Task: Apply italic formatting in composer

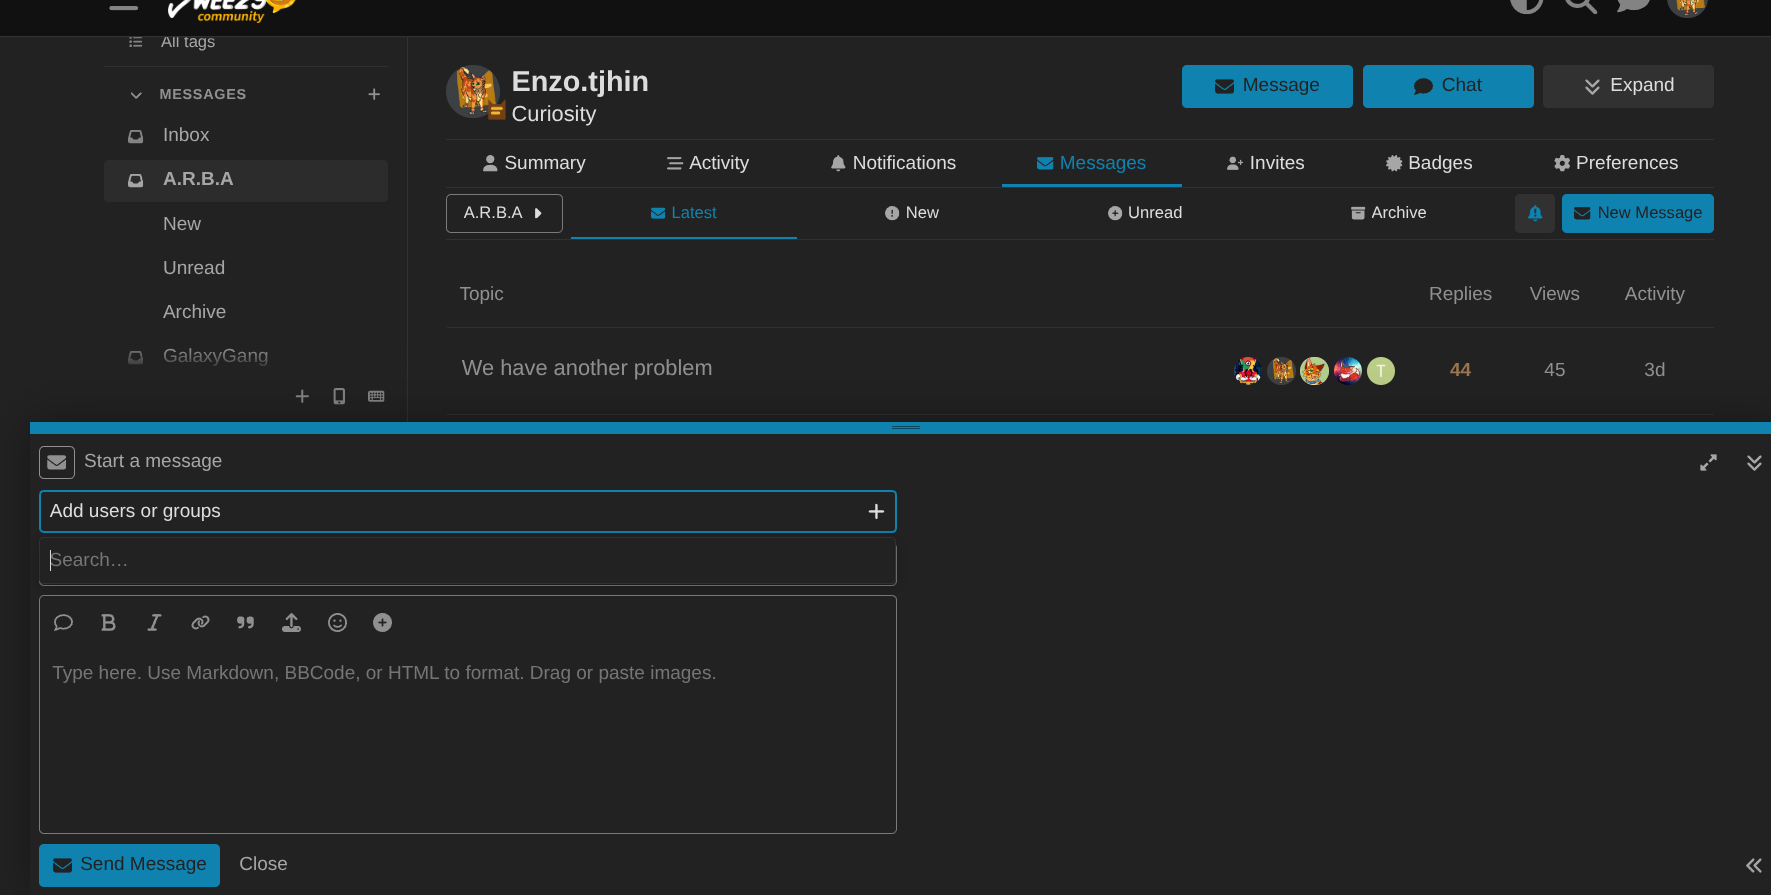Action: [154, 623]
